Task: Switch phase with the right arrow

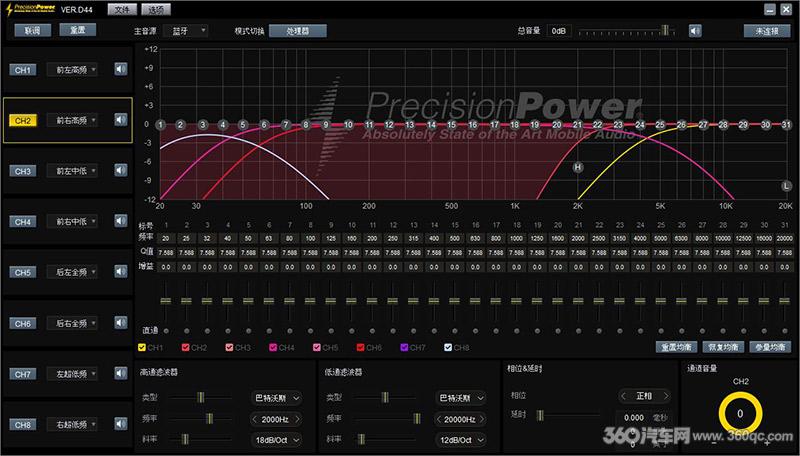Action: [665, 396]
